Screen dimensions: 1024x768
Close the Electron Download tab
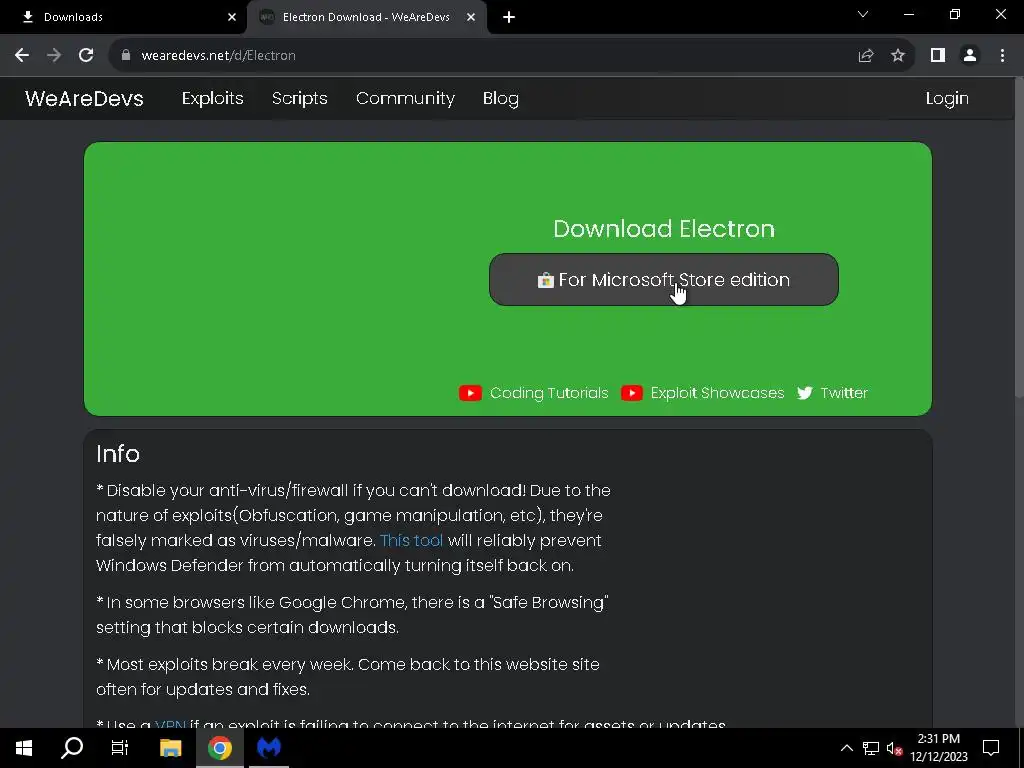[x=471, y=17]
